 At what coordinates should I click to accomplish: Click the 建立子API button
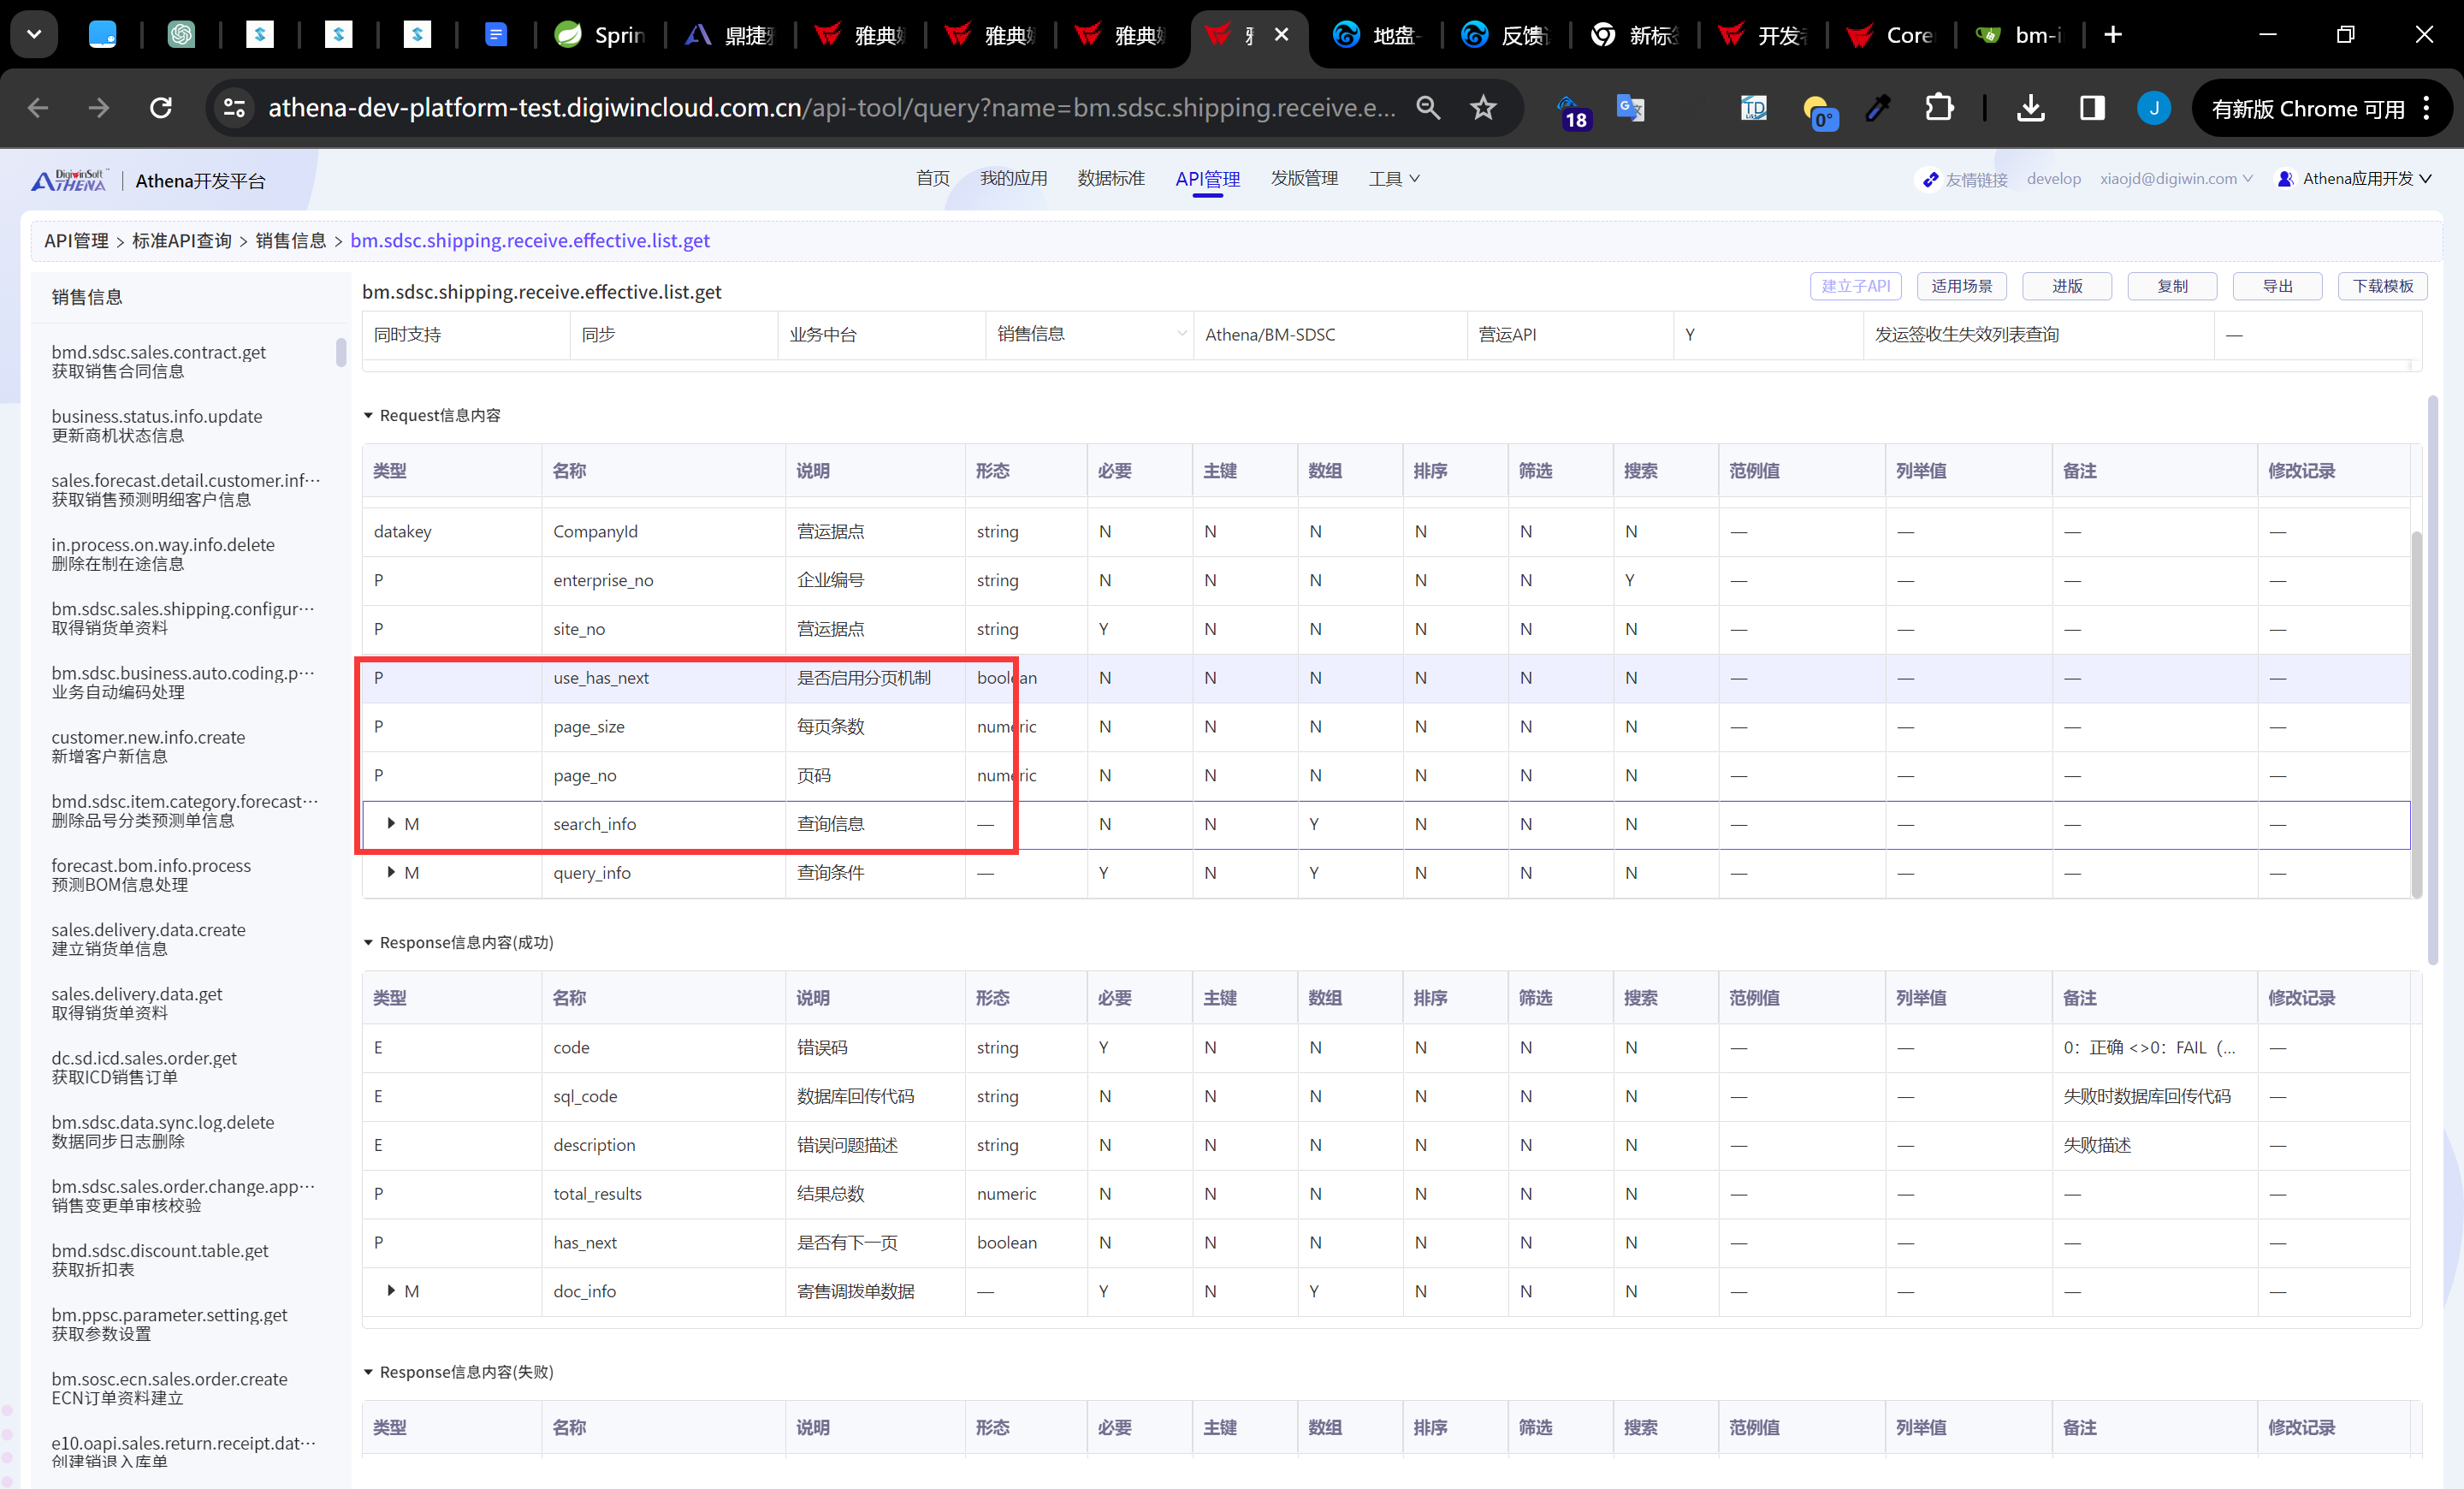coord(1856,286)
